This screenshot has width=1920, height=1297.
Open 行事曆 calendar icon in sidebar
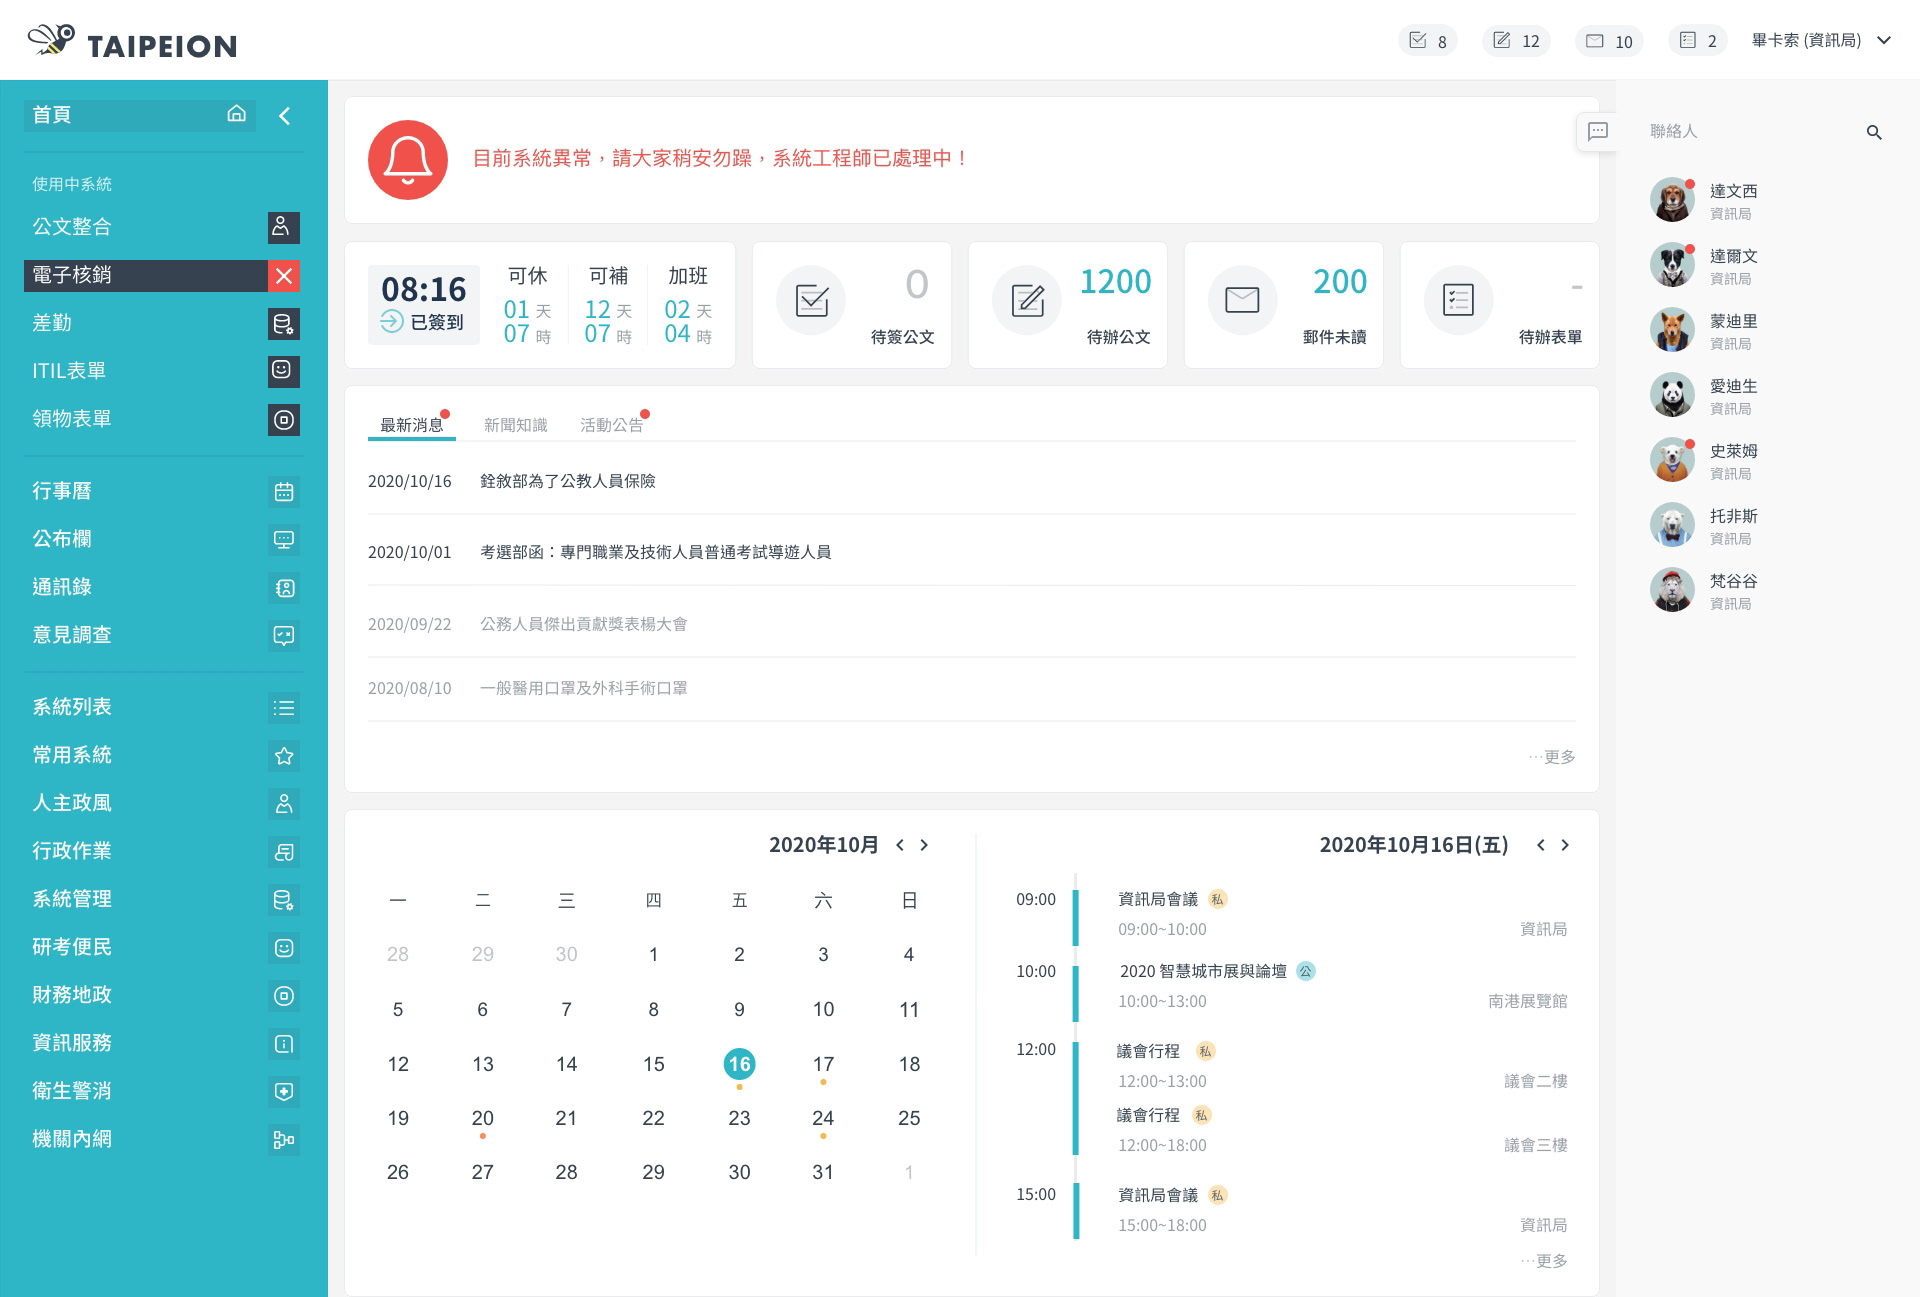284,492
